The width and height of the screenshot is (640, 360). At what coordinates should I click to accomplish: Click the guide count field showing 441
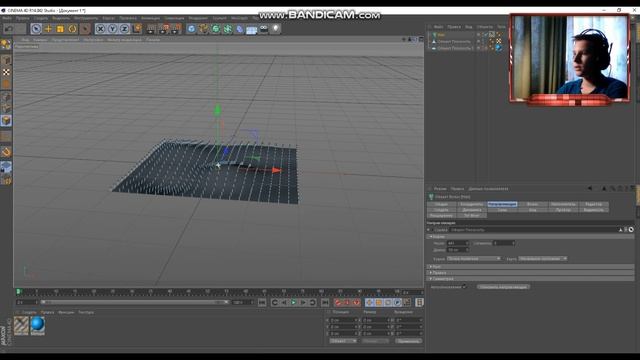(458, 243)
